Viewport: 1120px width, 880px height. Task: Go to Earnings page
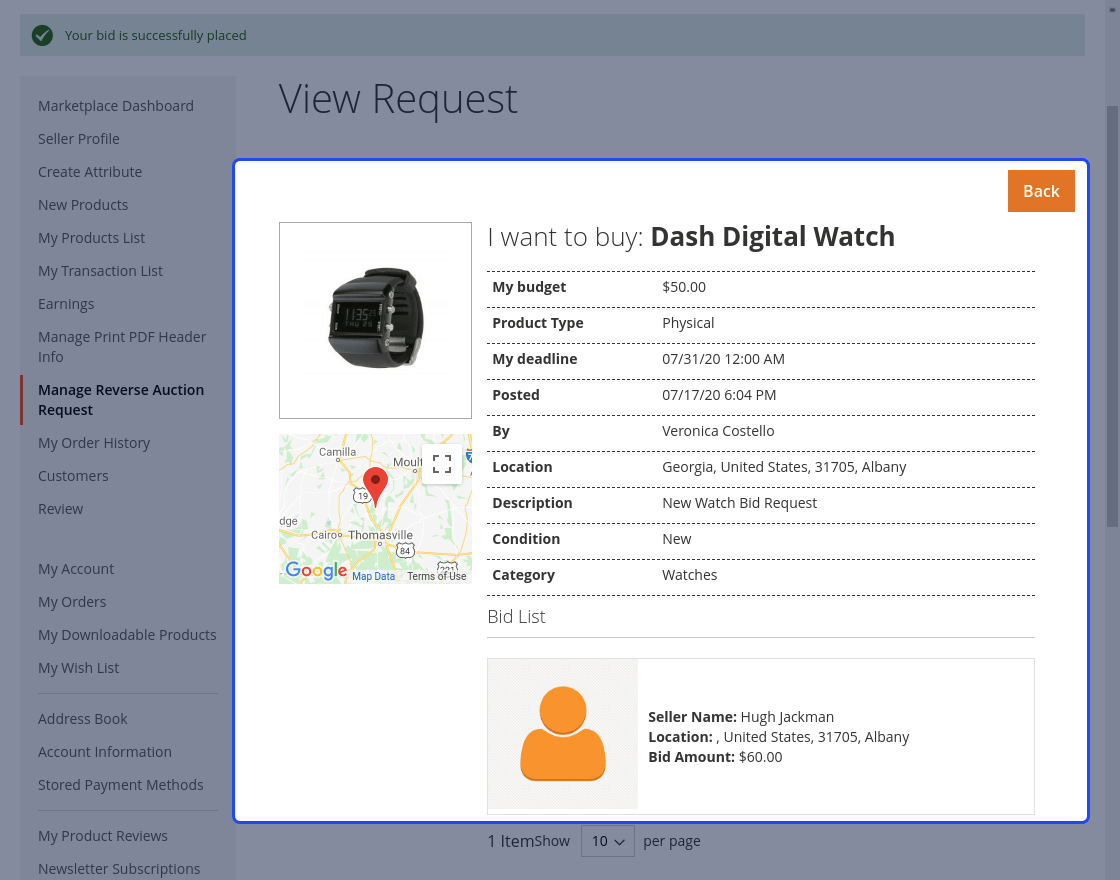pos(66,304)
